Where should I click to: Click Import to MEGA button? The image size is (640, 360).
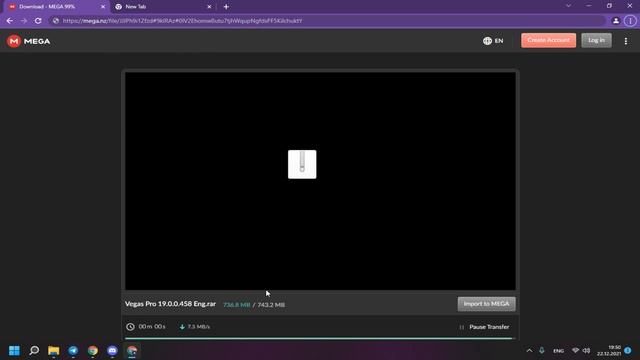(486, 304)
